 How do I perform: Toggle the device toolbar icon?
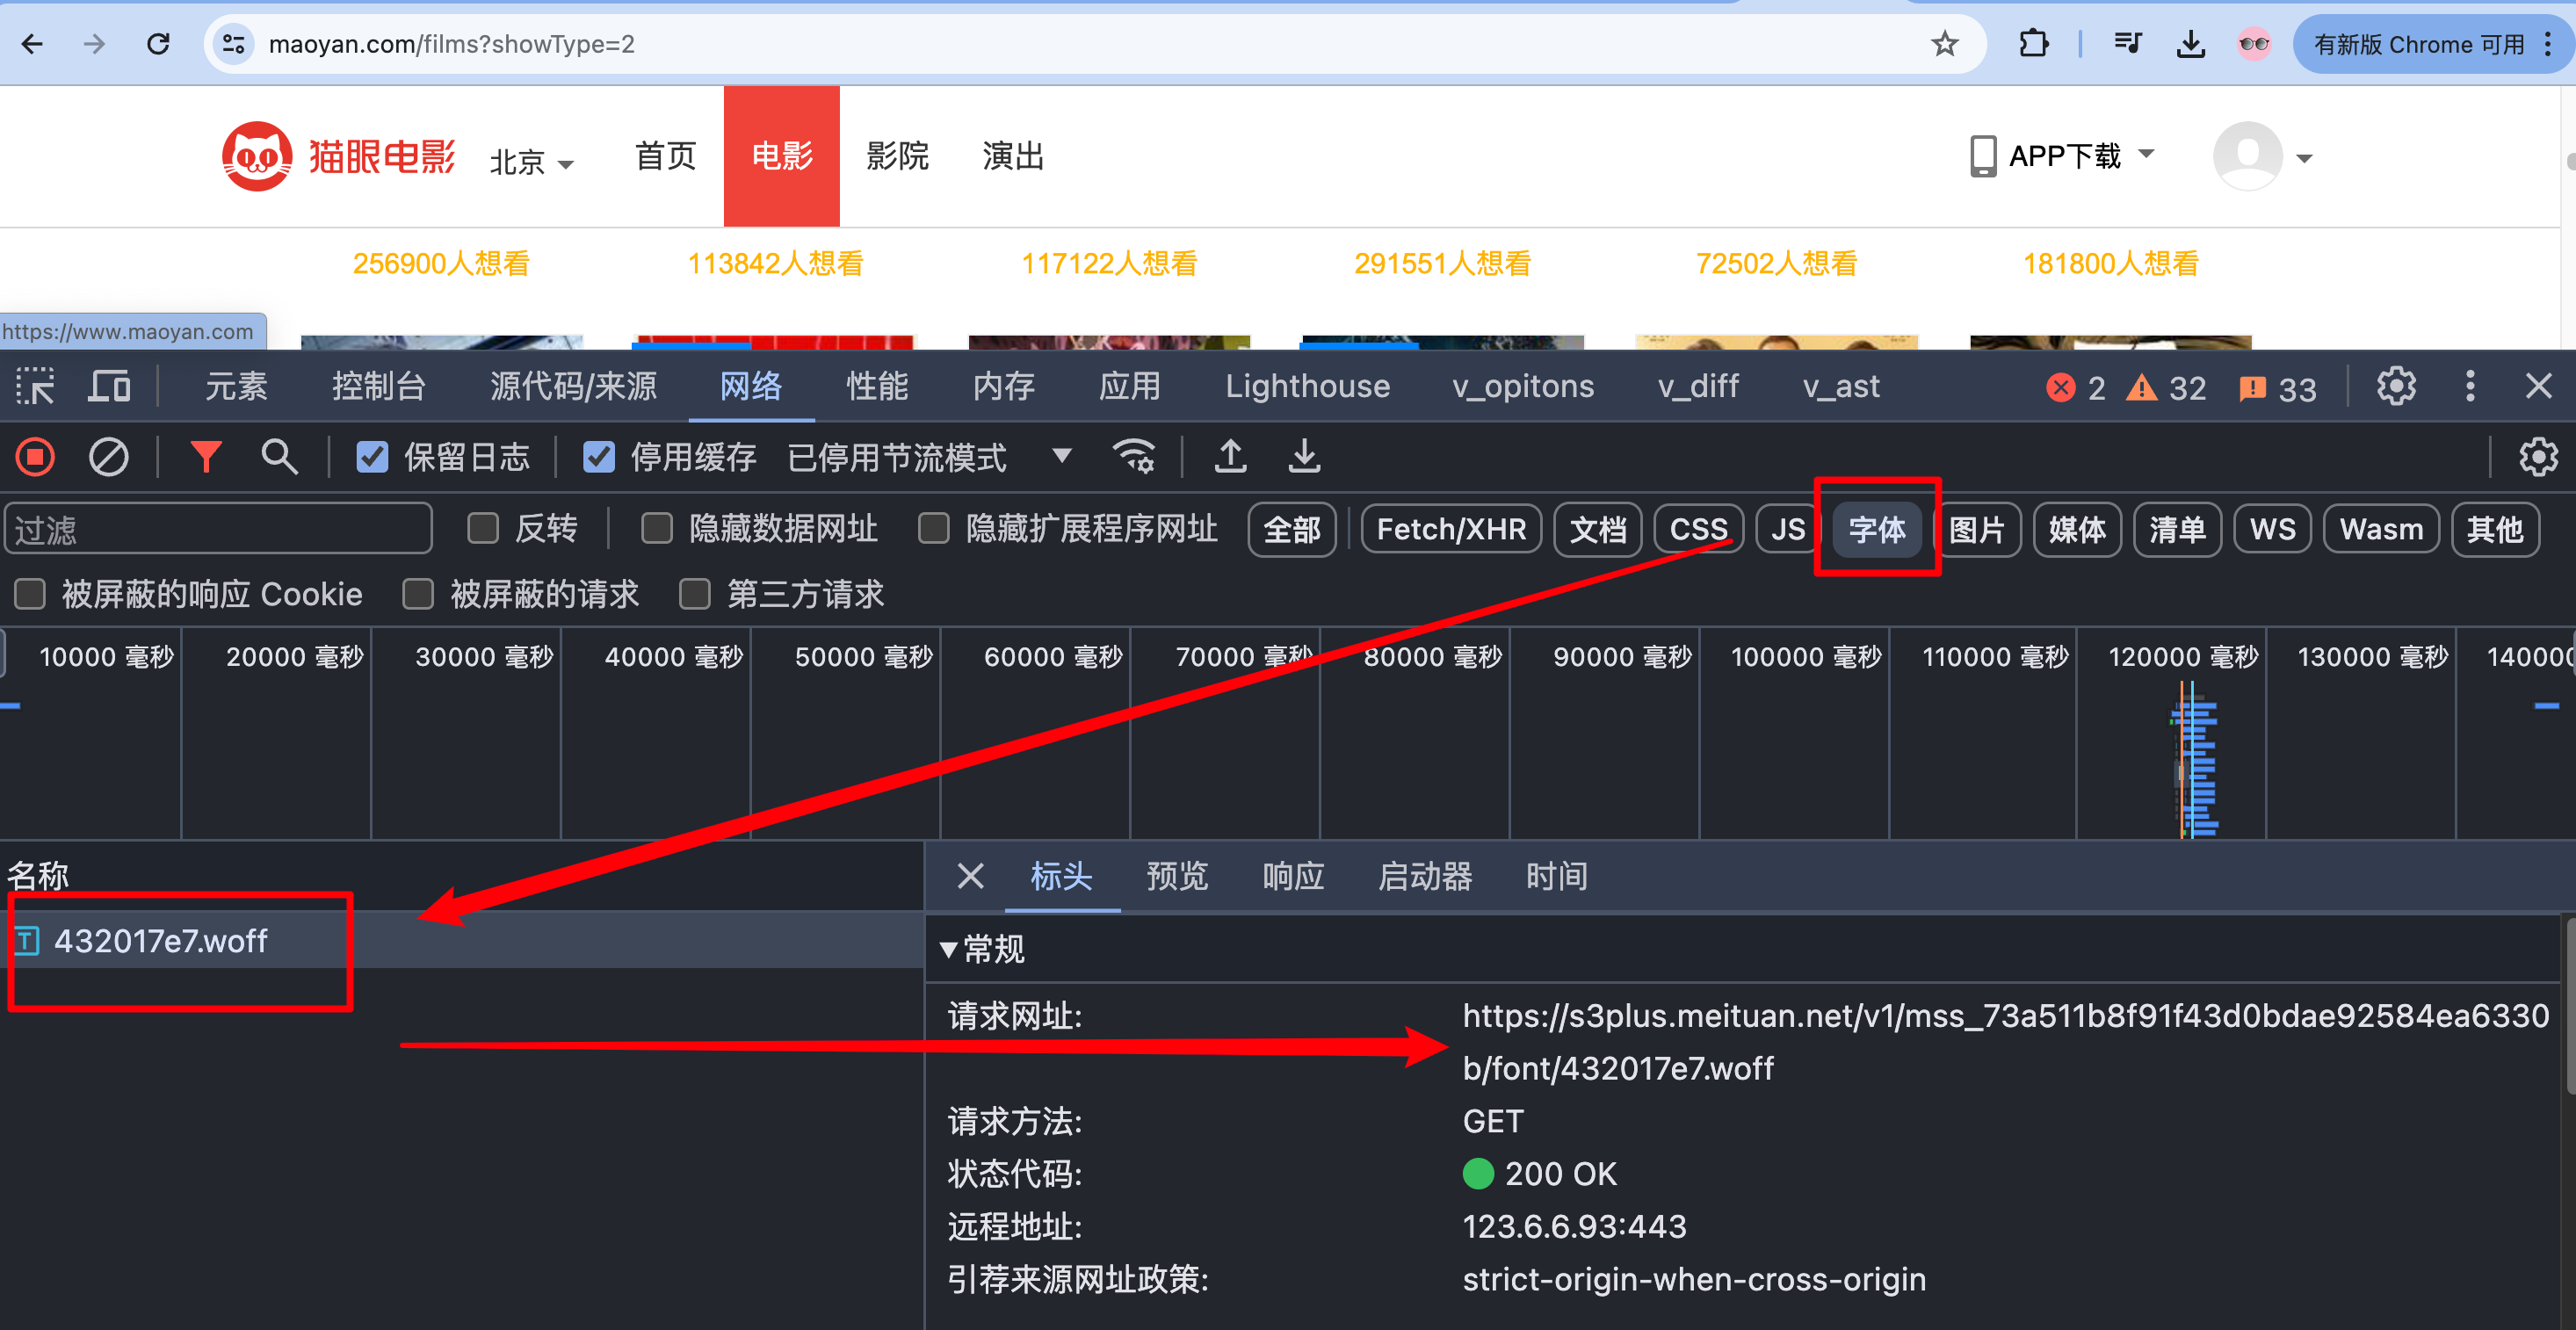108,386
